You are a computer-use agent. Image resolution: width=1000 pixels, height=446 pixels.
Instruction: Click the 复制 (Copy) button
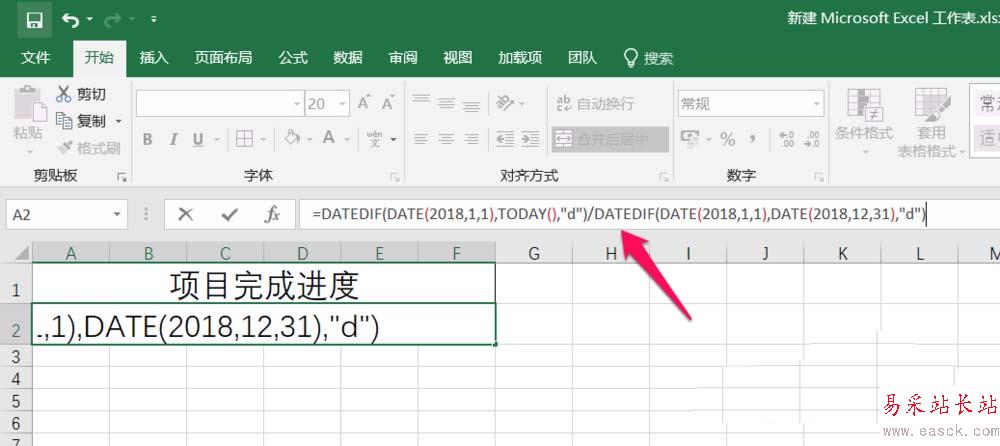pos(81,120)
